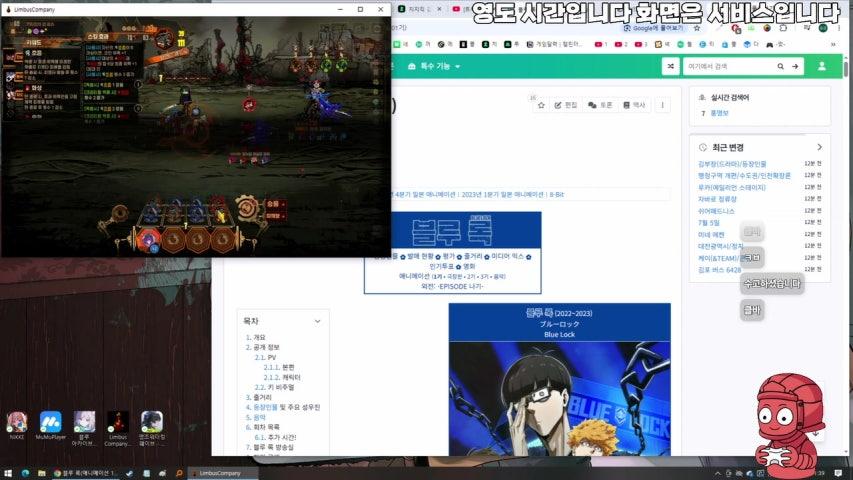This screenshot has height=480, width=853.
Task: Open recent change 쉬어매드니스
Action: 716,211
